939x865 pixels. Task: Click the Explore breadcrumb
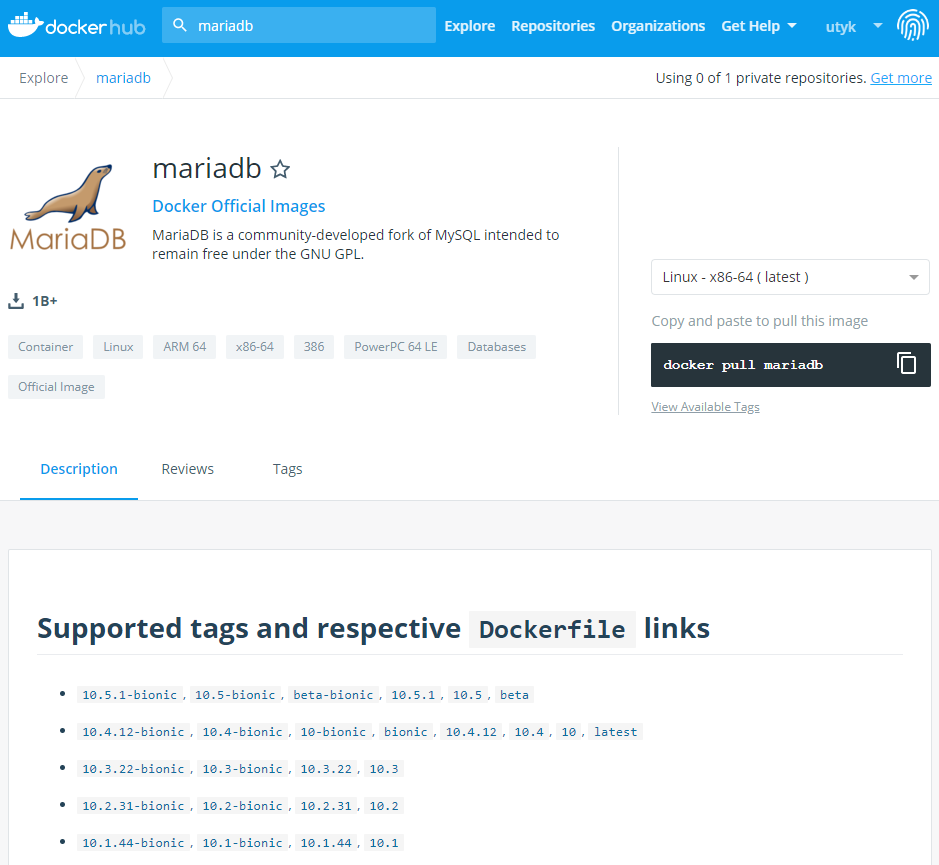click(x=44, y=78)
